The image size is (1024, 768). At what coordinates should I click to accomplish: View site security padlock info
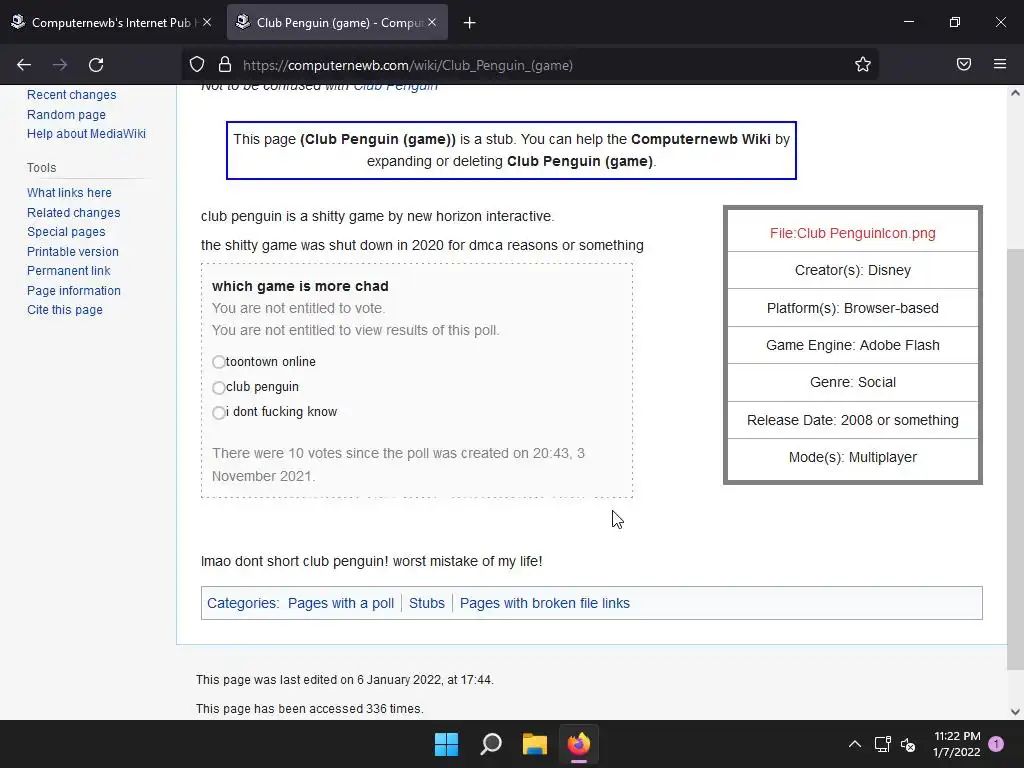225,65
